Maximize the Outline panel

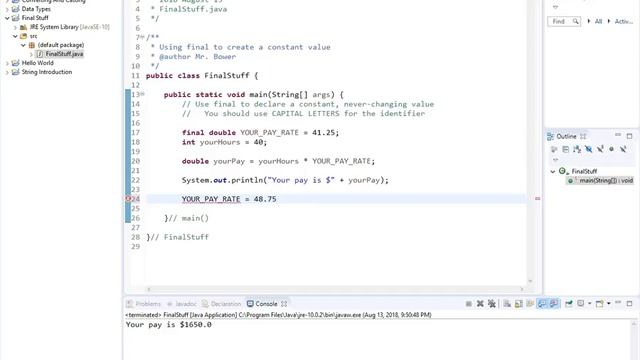[x=629, y=136]
